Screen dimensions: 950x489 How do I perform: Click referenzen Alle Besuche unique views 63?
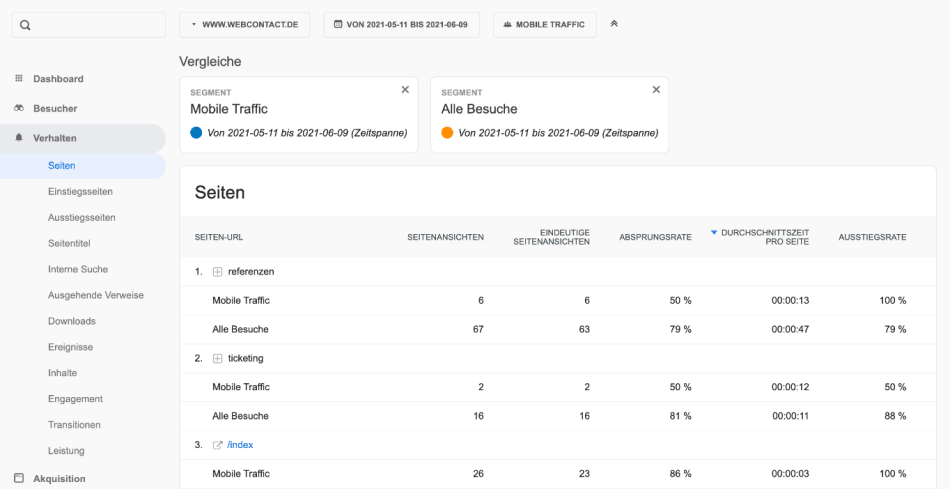click(x=584, y=330)
